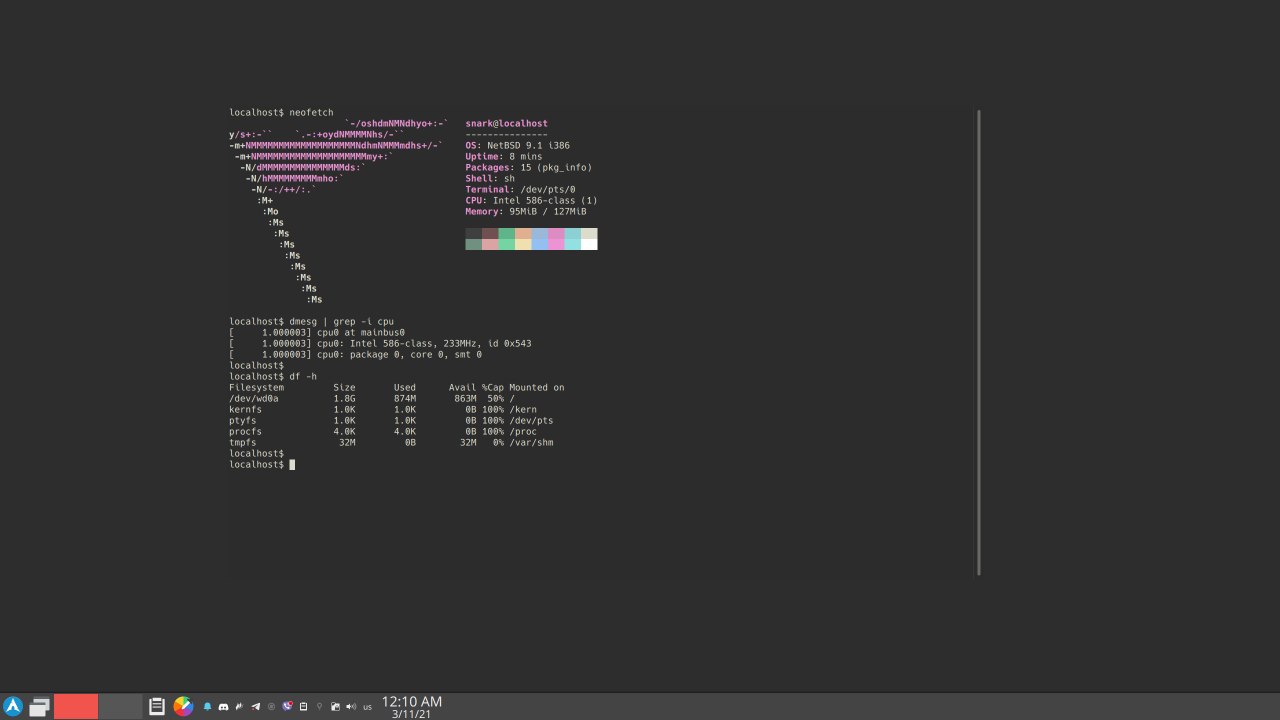Open the notepad application in the taskbar
This screenshot has height=720, width=1280.
tap(157, 706)
